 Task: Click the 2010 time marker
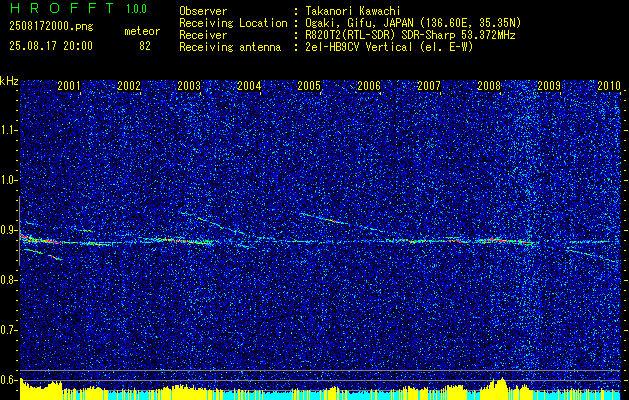click(x=609, y=85)
